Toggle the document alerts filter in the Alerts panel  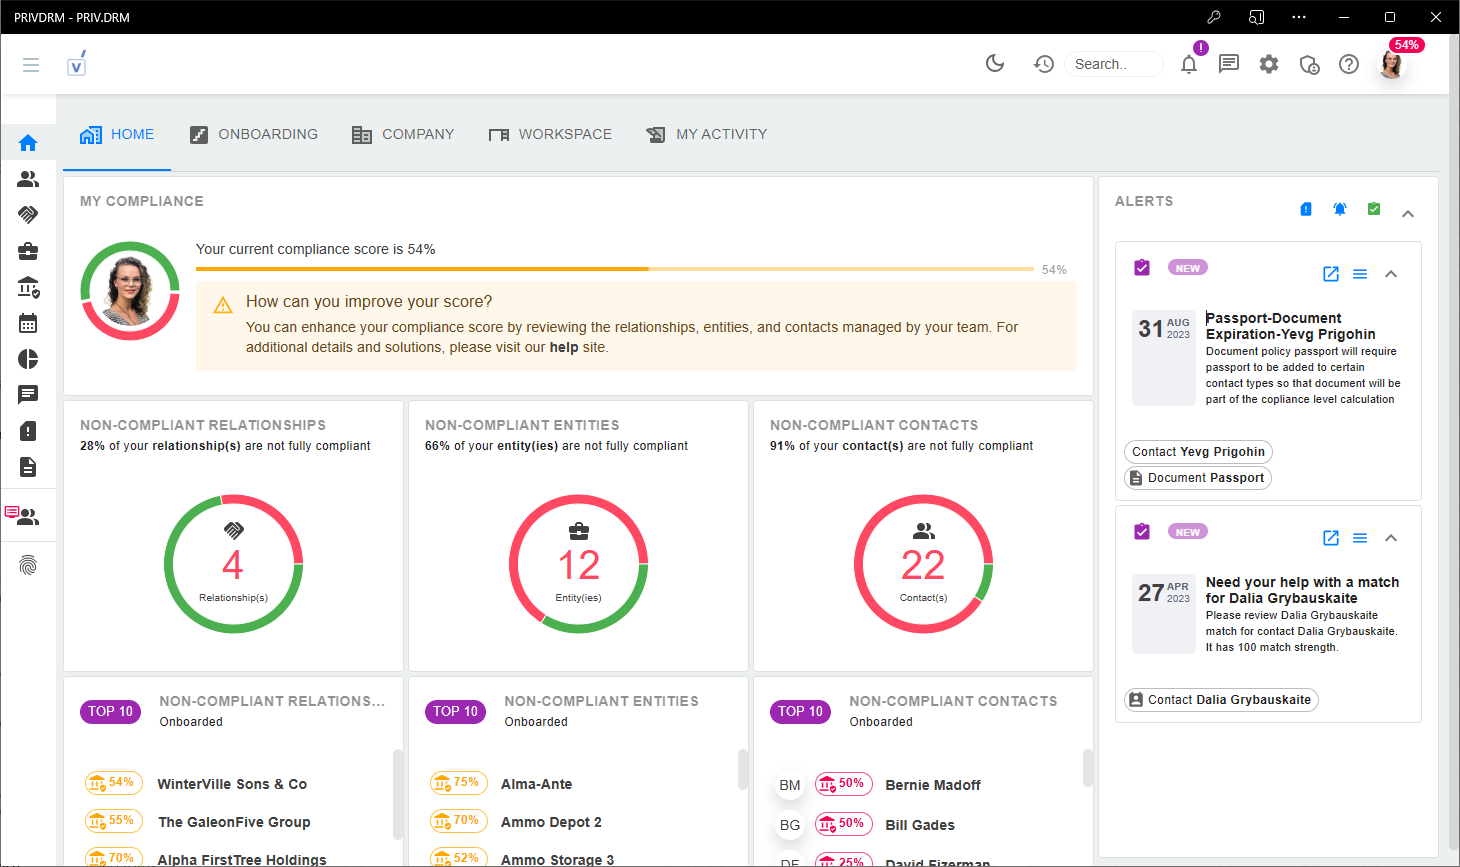click(x=1306, y=209)
